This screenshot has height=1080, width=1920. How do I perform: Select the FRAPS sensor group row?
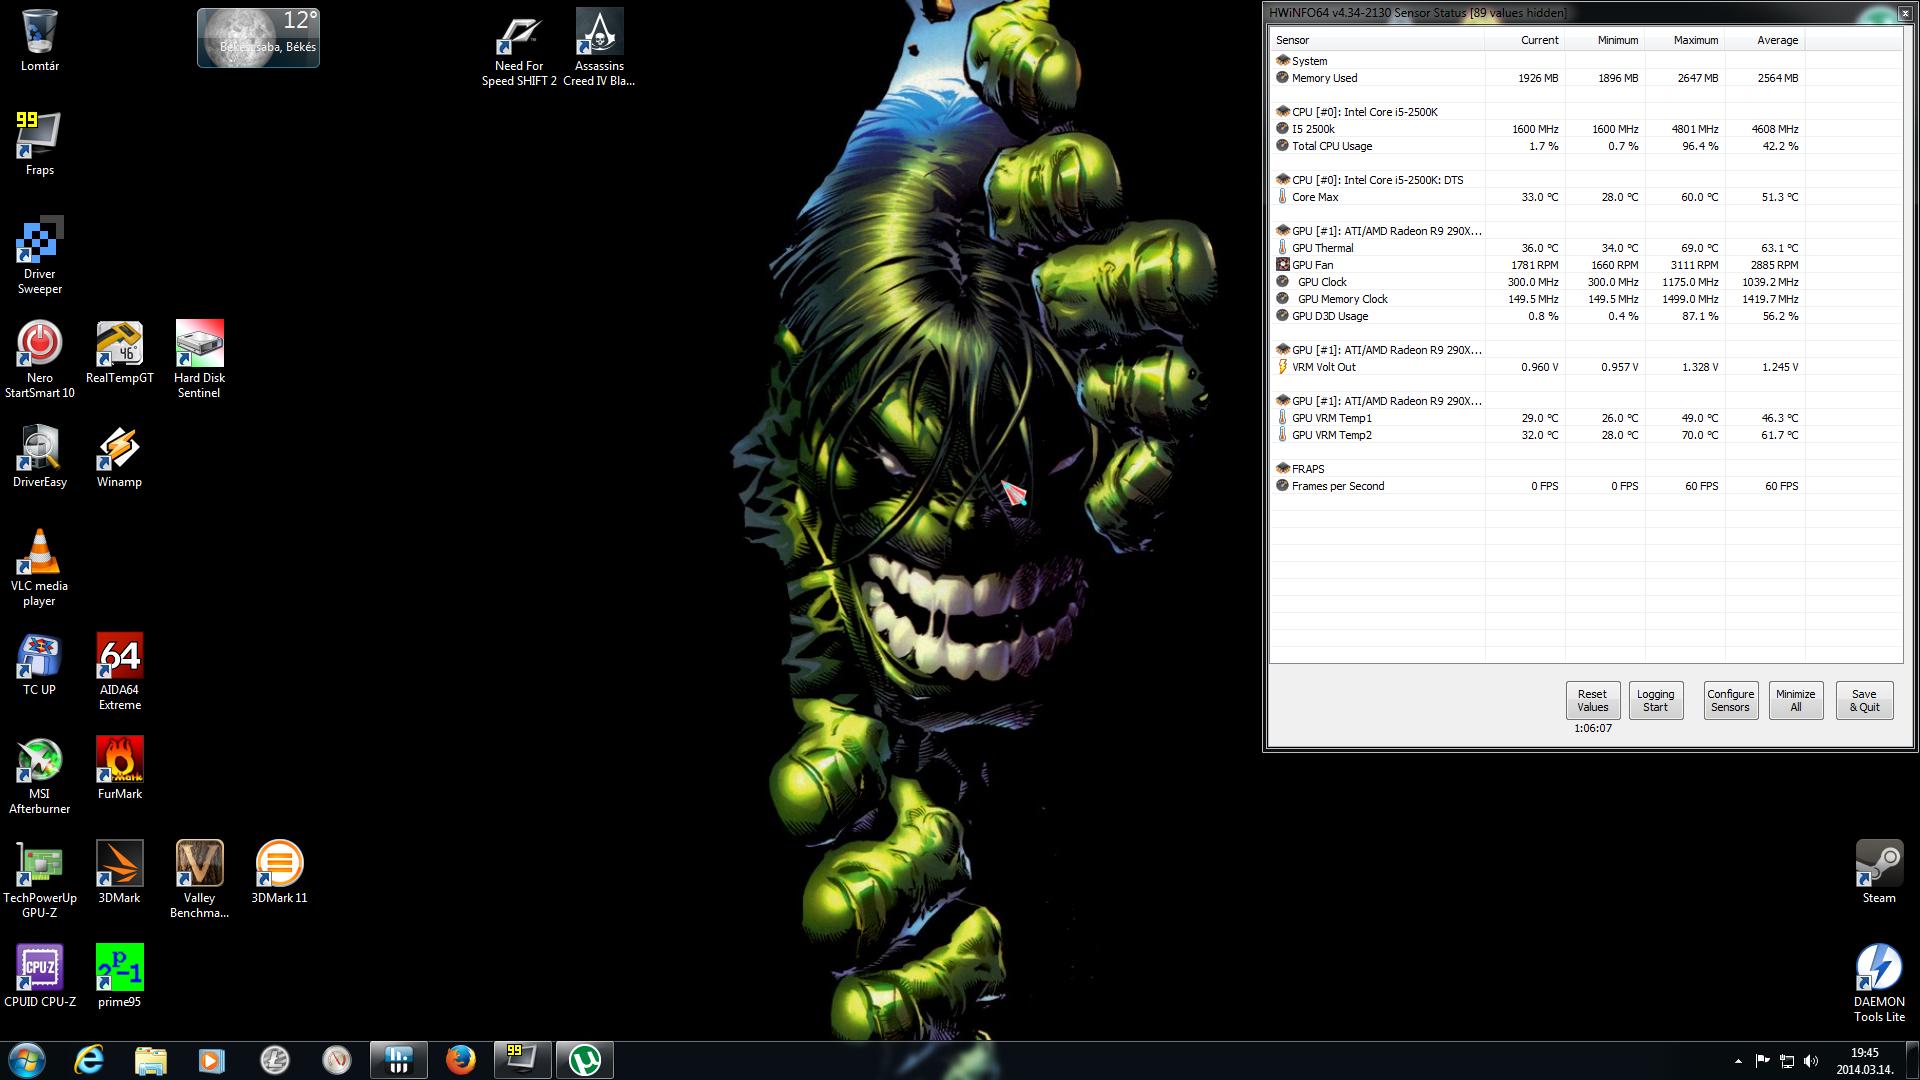coord(1586,469)
